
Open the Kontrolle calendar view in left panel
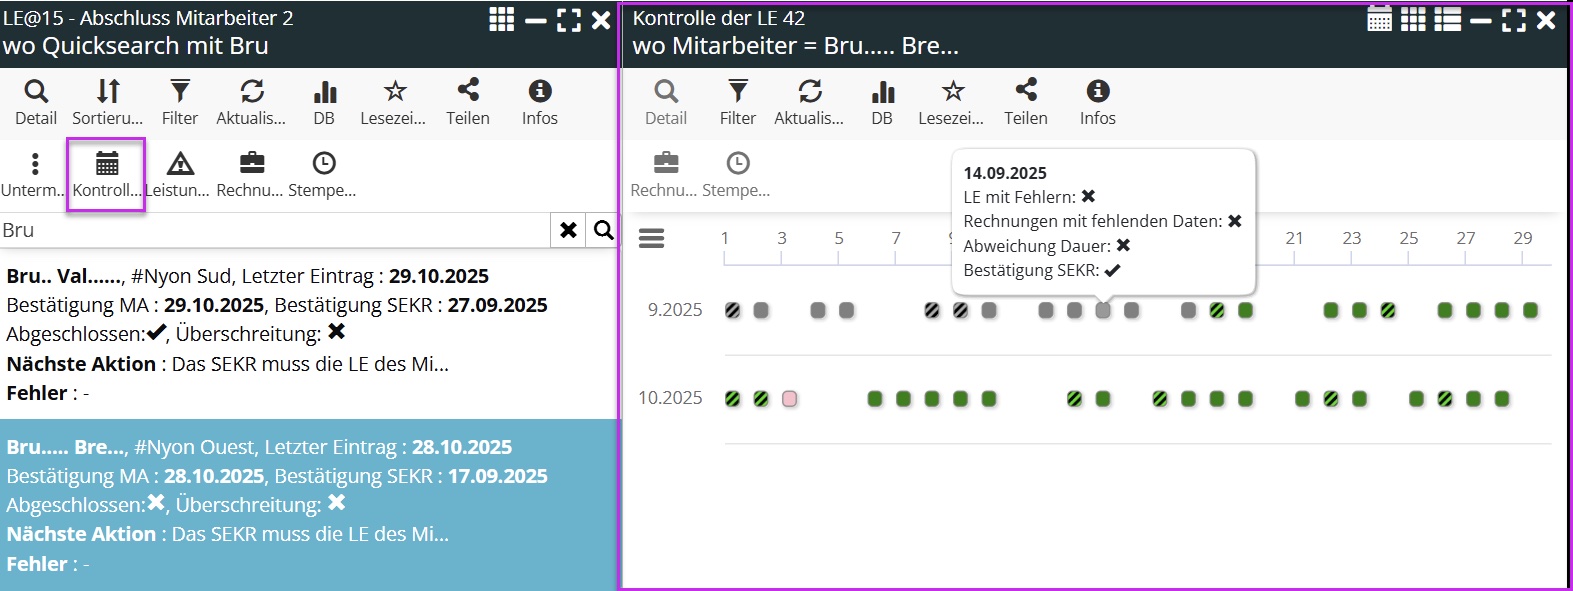(x=106, y=174)
